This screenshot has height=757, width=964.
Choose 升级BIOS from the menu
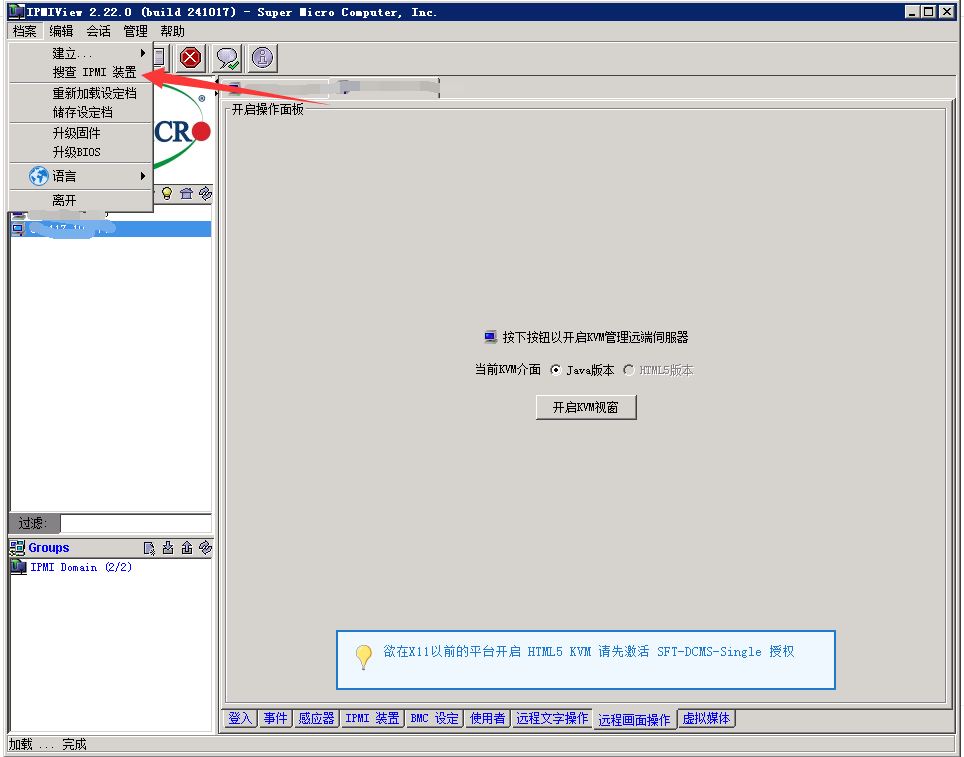(76, 152)
